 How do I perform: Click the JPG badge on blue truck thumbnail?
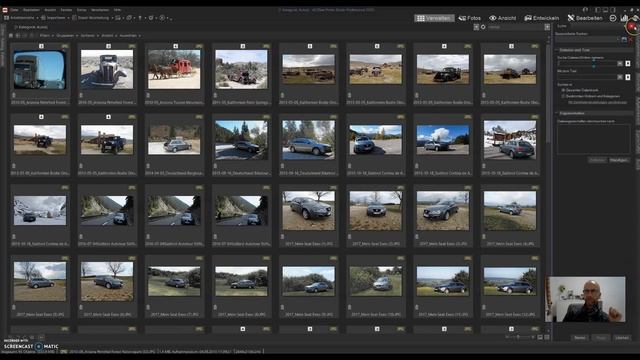click(x=64, y=46)
